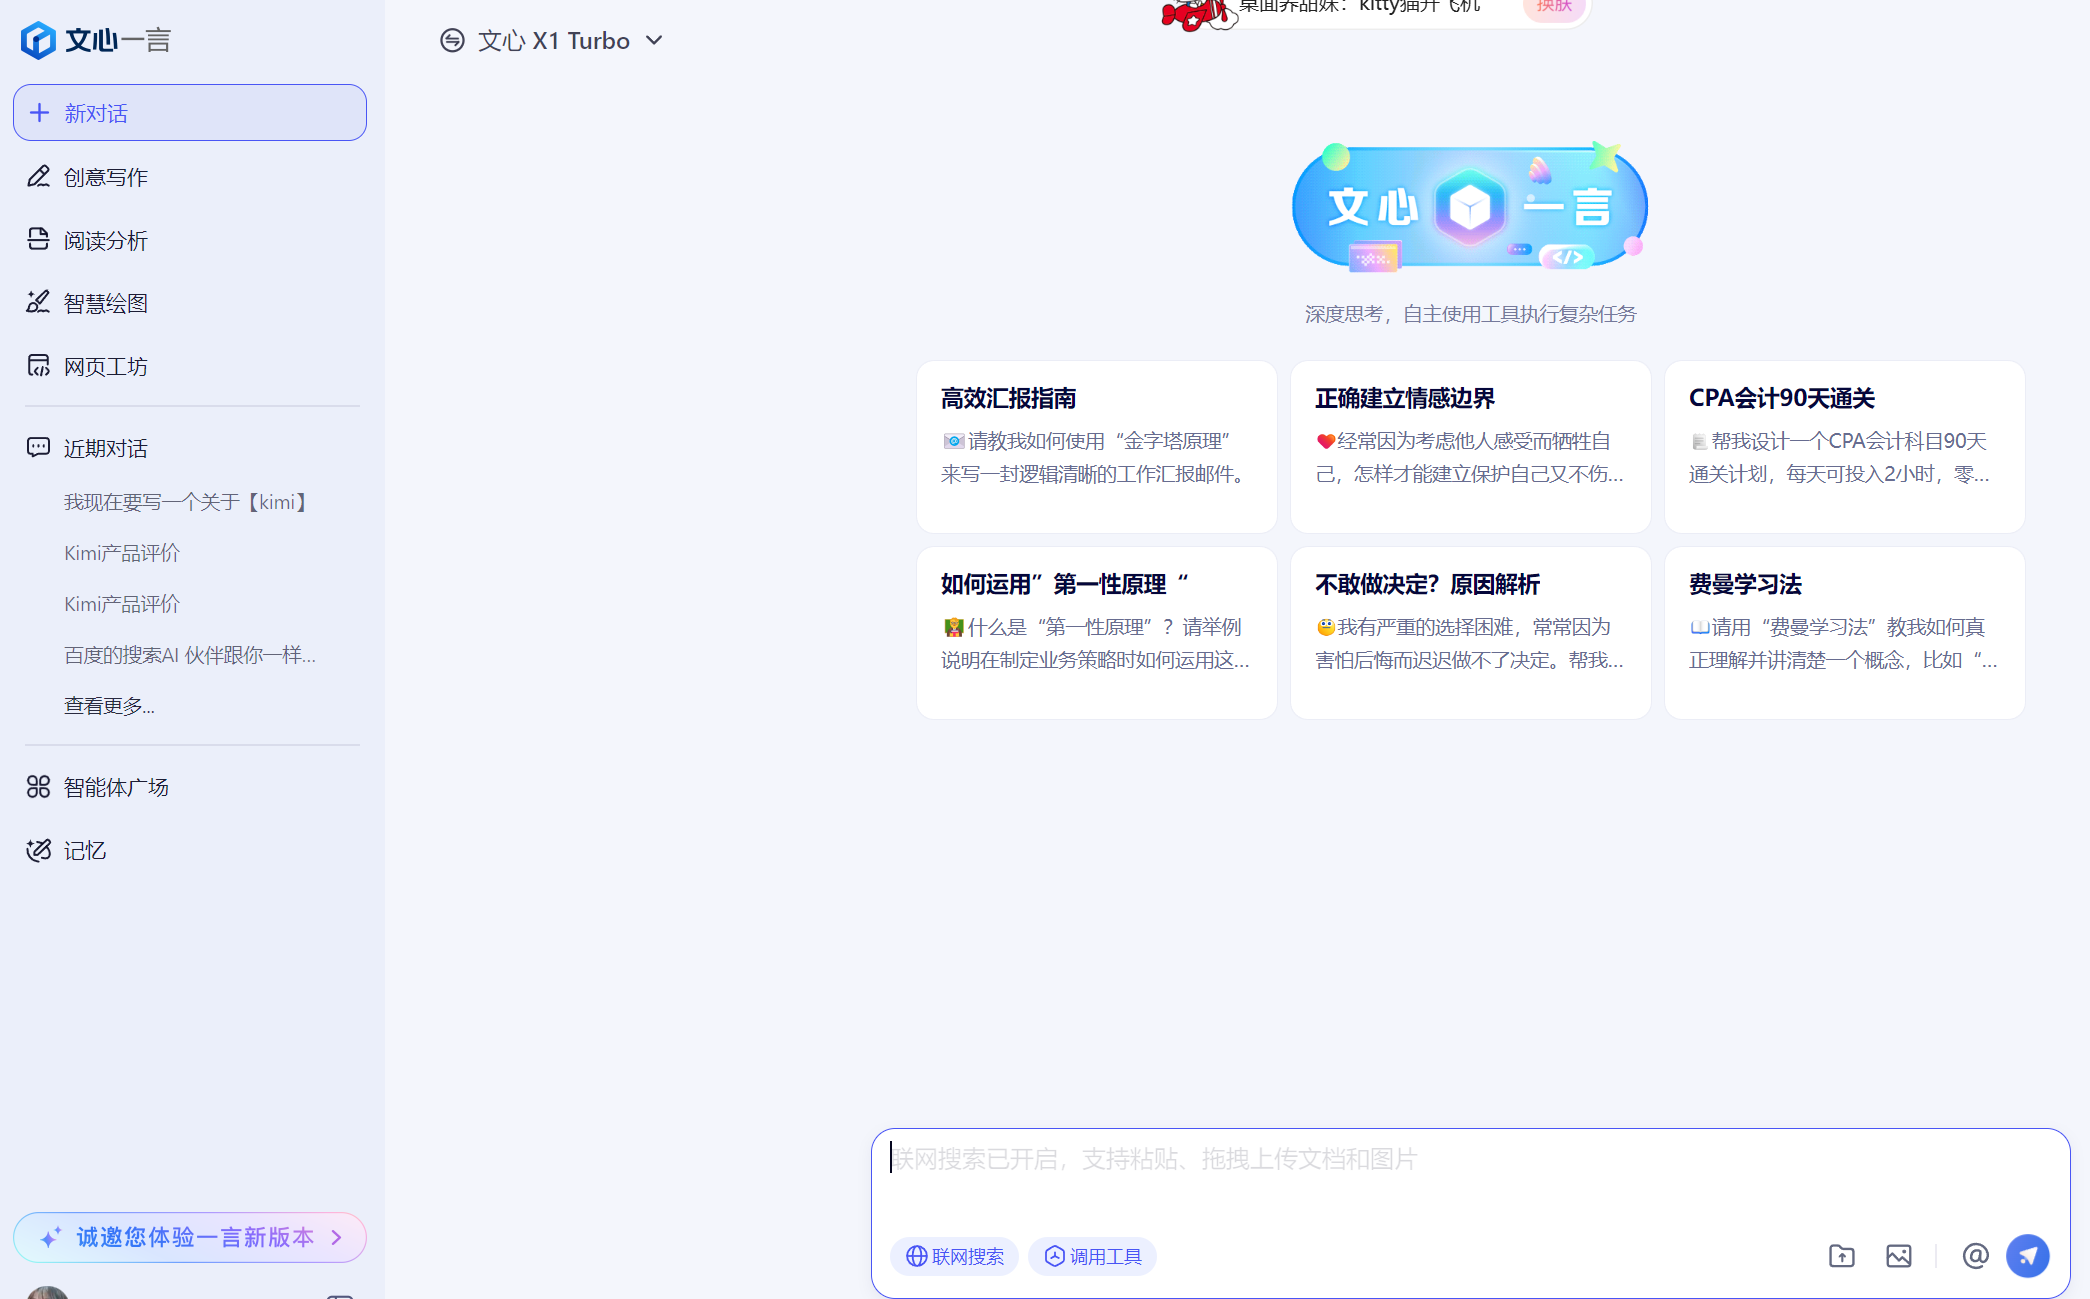Toggle the 调用工具 tool calling option
This screenshot has height=1299, width=2090.
pos(1092,1256)
